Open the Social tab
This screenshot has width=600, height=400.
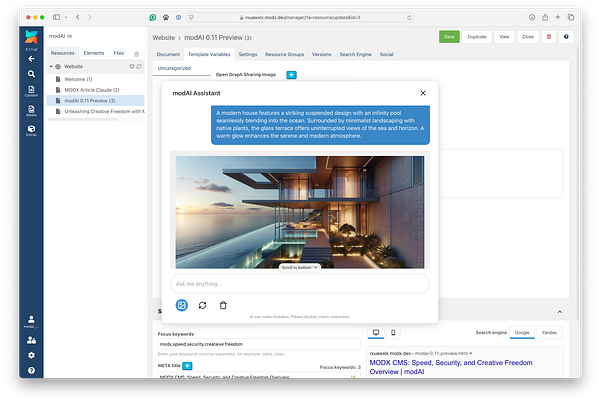386,54
